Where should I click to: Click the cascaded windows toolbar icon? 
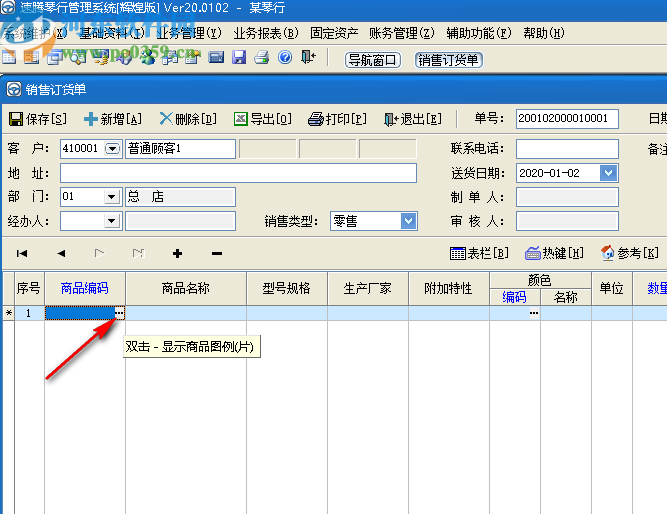54,57
